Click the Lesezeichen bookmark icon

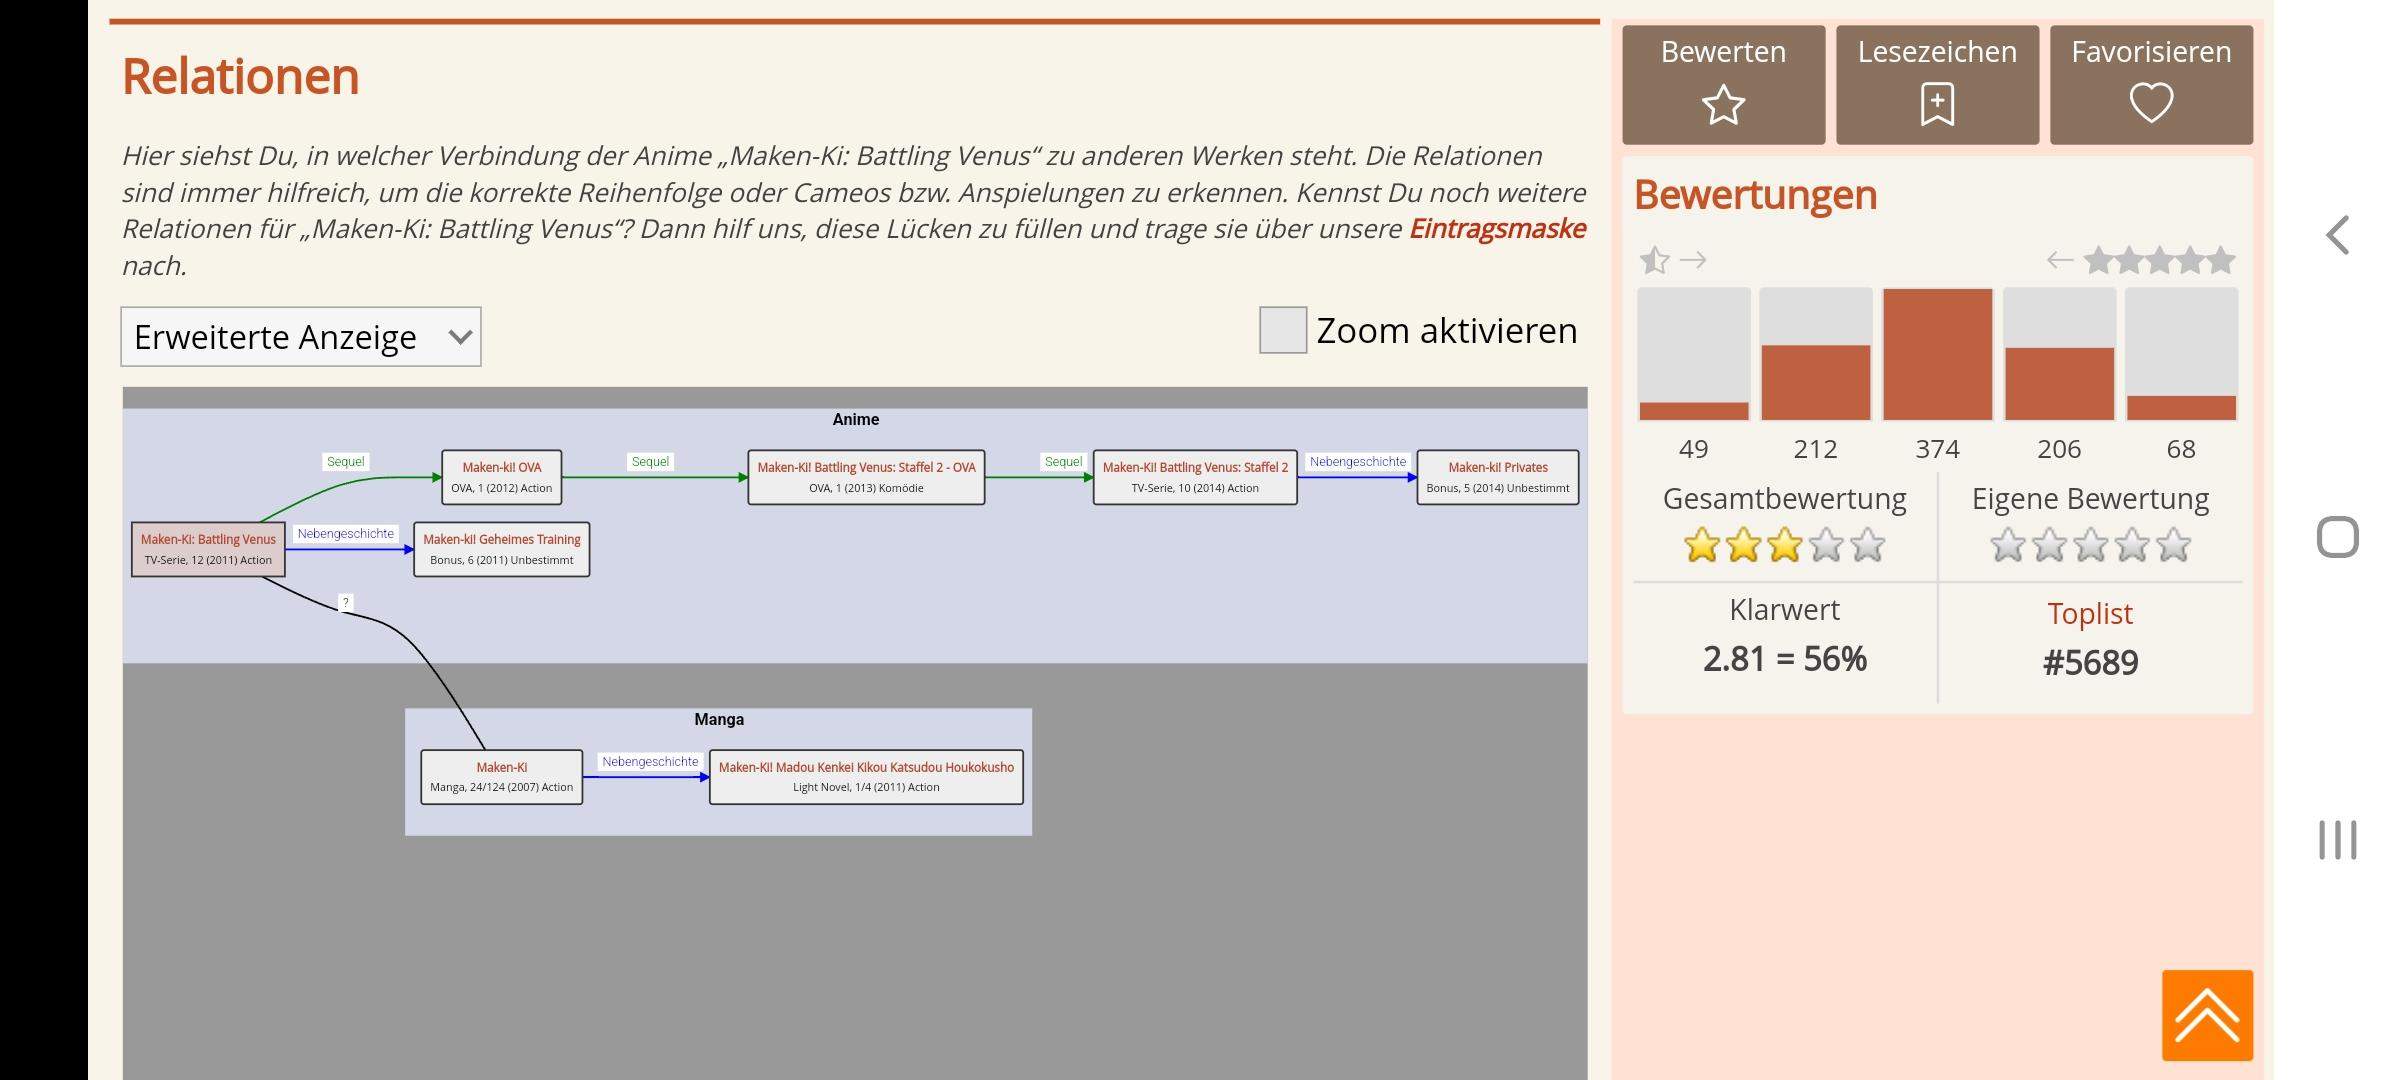1937,104
